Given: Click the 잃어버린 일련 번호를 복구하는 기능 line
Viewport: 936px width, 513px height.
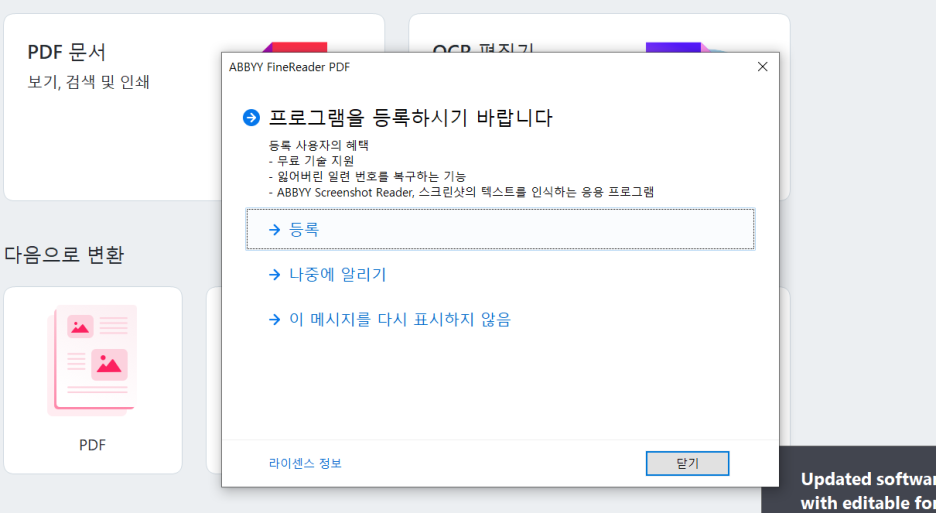Looking at the screenshot, I should tap(367, 176).
